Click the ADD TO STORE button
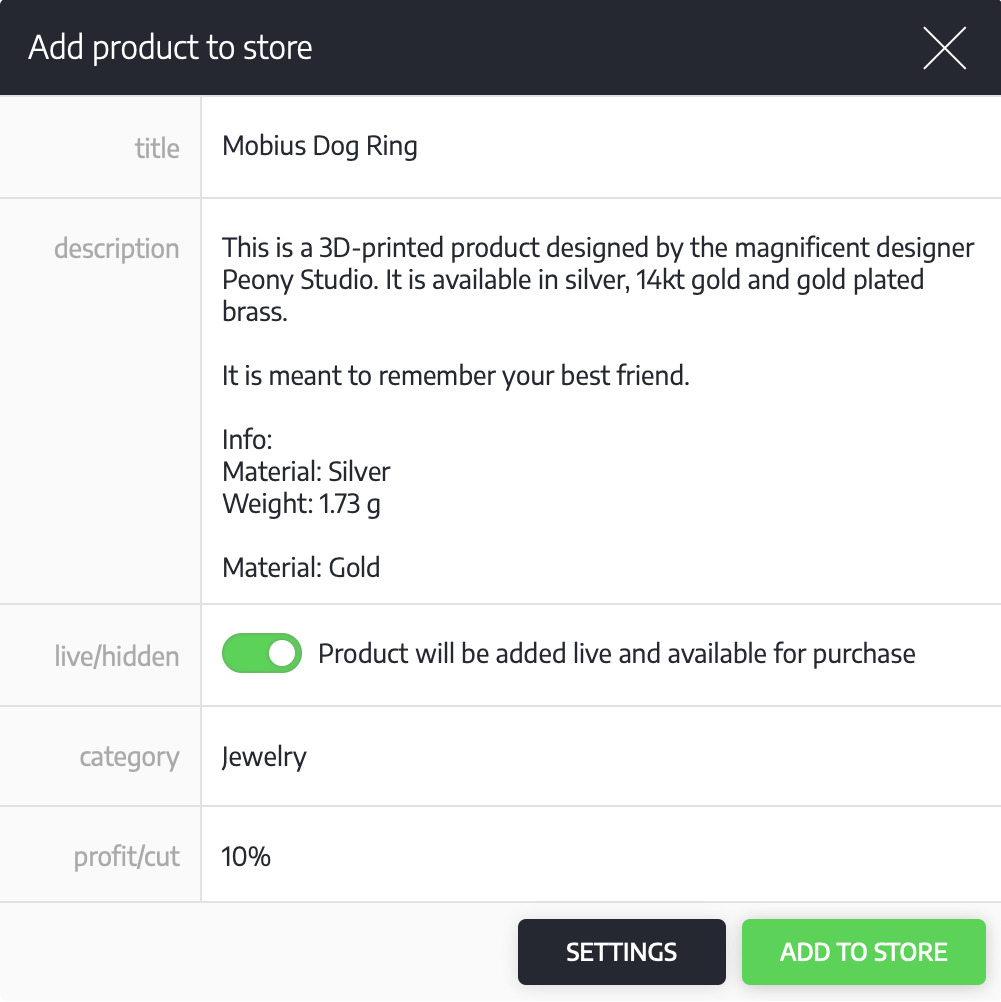The width and height of the screenshot is (1001, 1002). [x=863, y=952]
